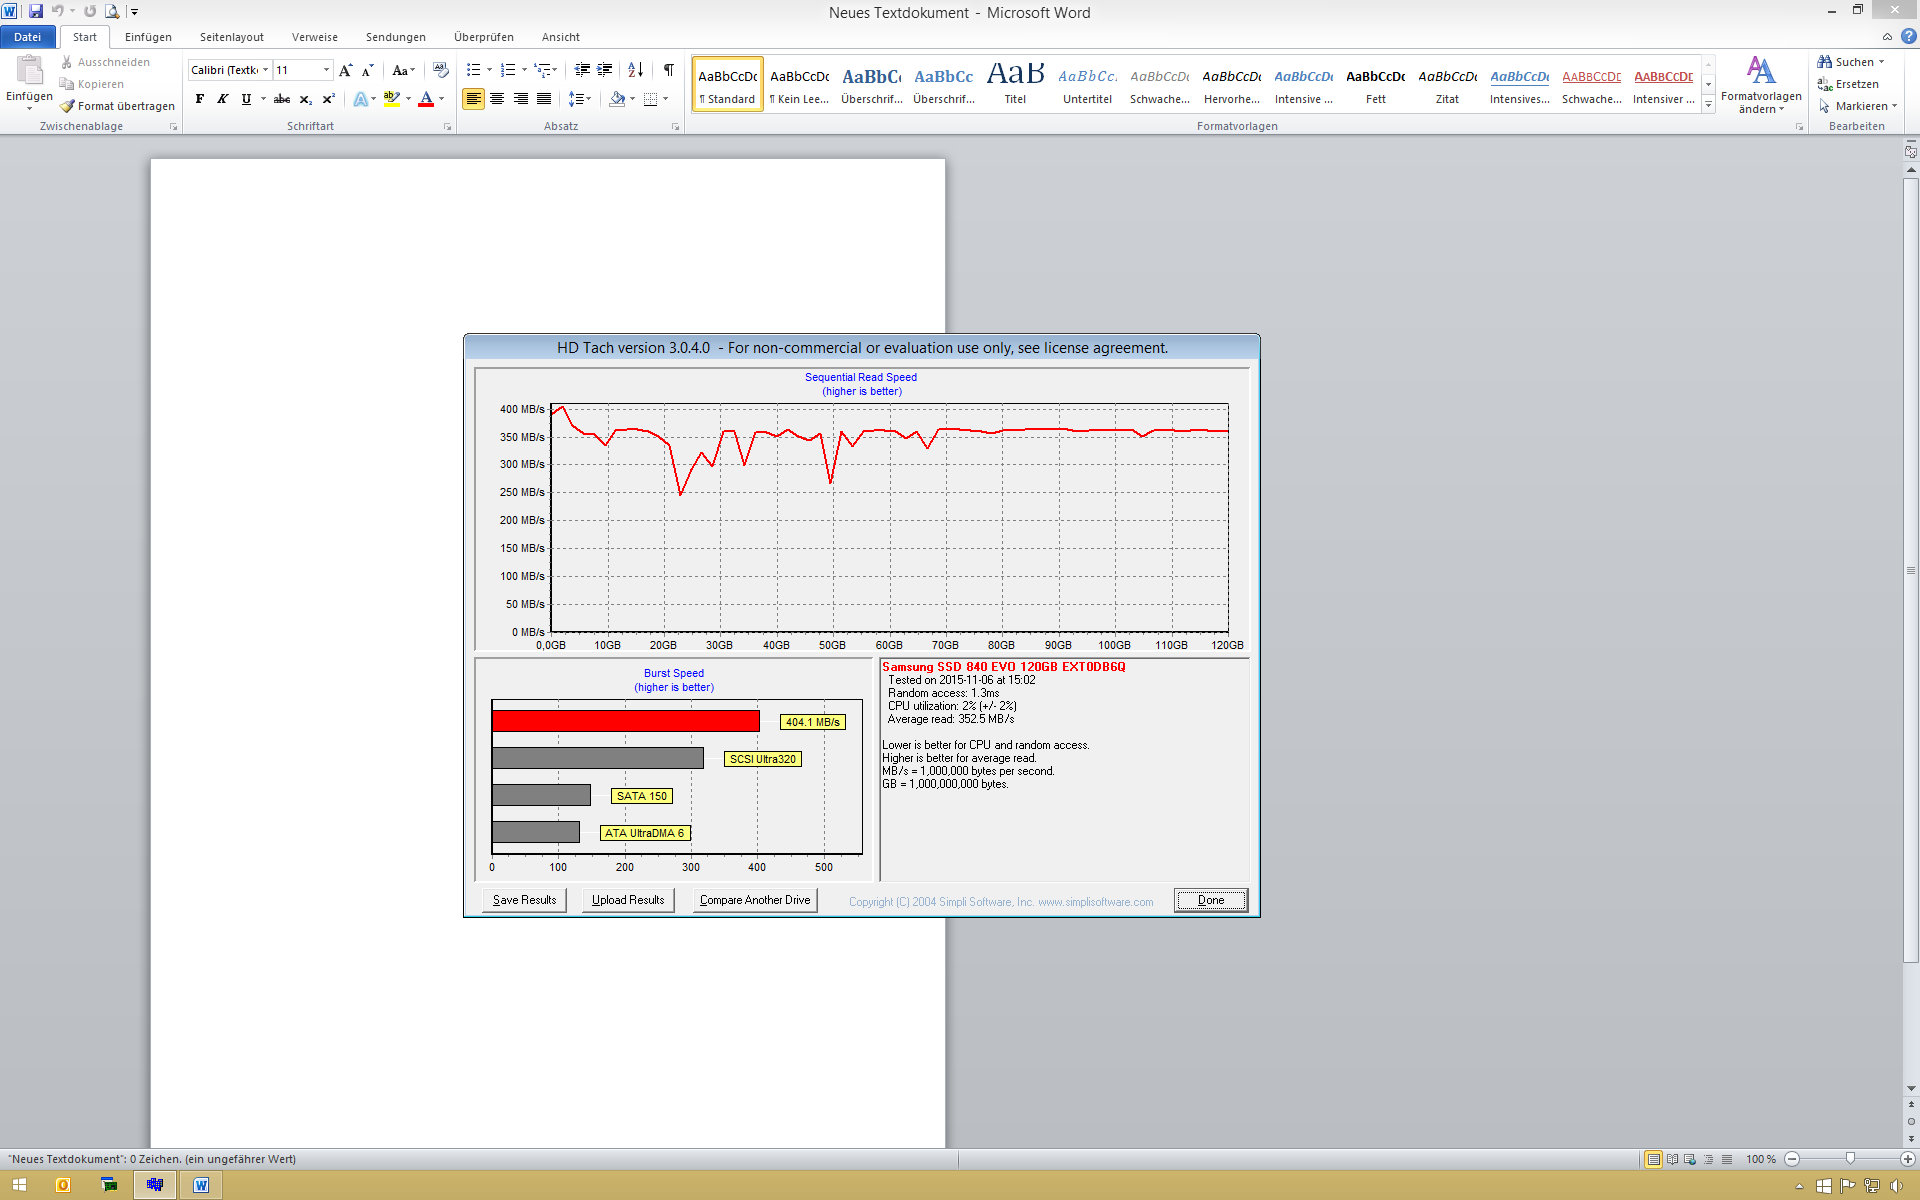Center-align the paragraph text
Screen dimensions: 1920x1200
497,99
